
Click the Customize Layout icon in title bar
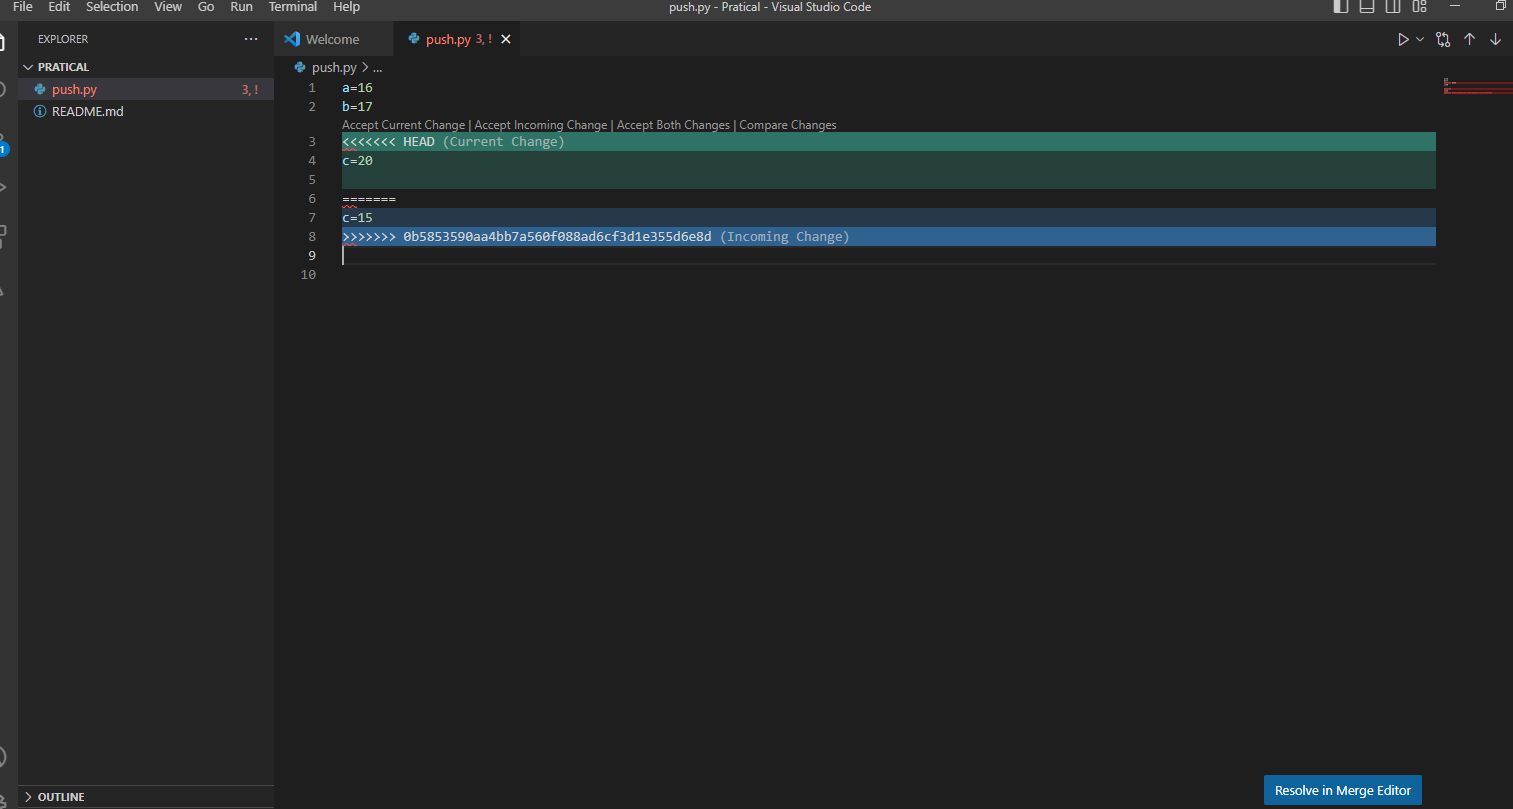point(1419,7)
